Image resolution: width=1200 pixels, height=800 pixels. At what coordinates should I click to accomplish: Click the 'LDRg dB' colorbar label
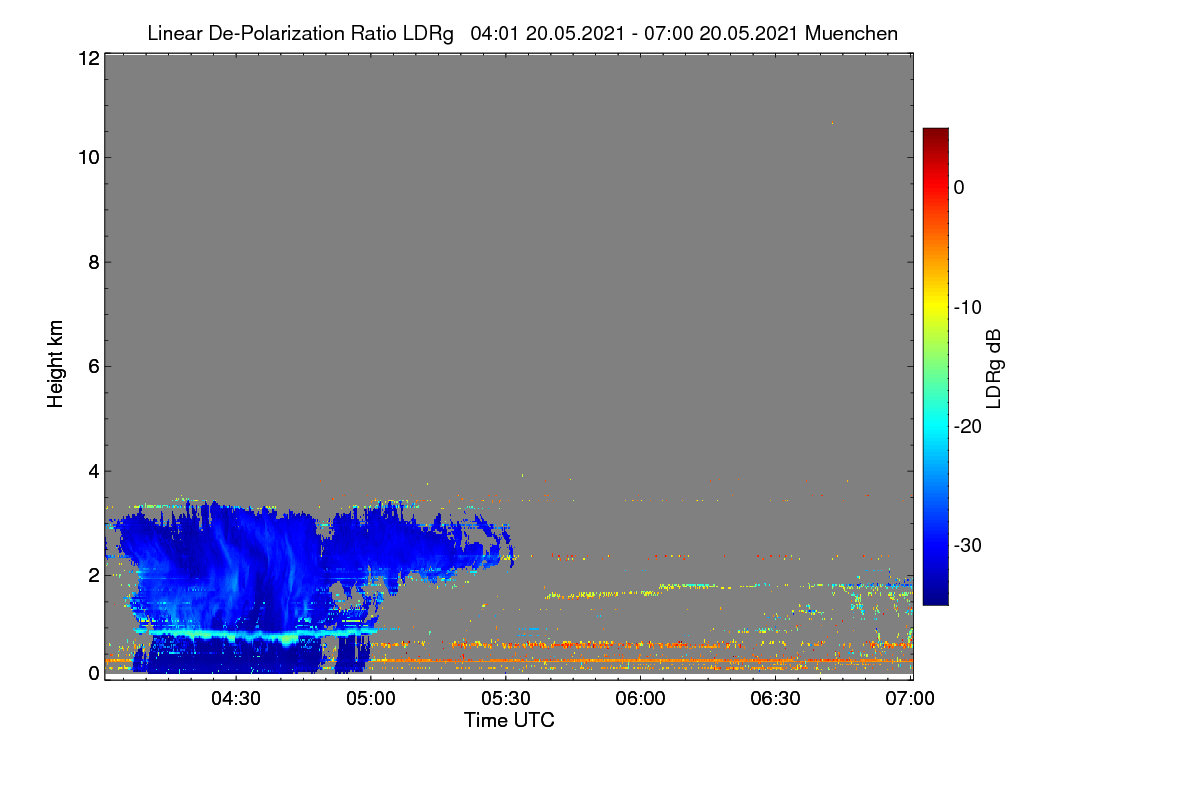point(994,369)
